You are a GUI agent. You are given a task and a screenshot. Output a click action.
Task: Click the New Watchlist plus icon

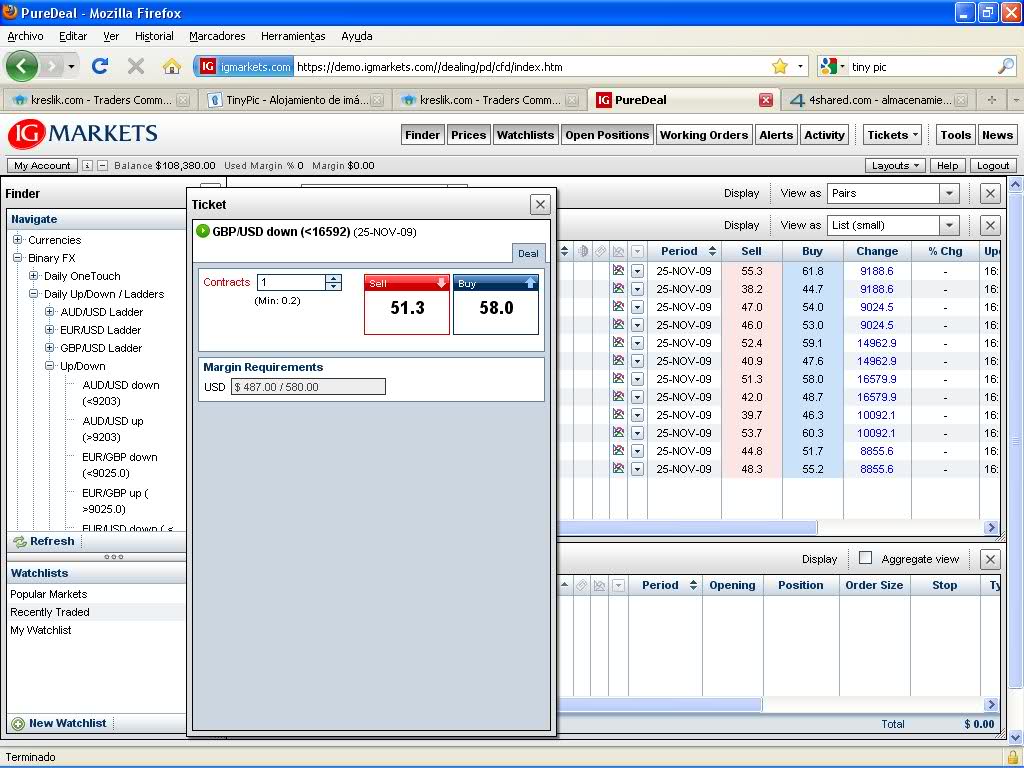pos(18,724)
